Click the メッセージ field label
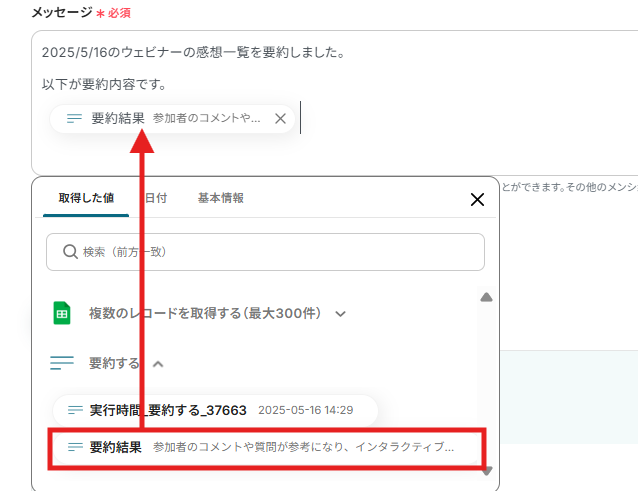Viewport: 638px width, 491px height. click(62, 13)
